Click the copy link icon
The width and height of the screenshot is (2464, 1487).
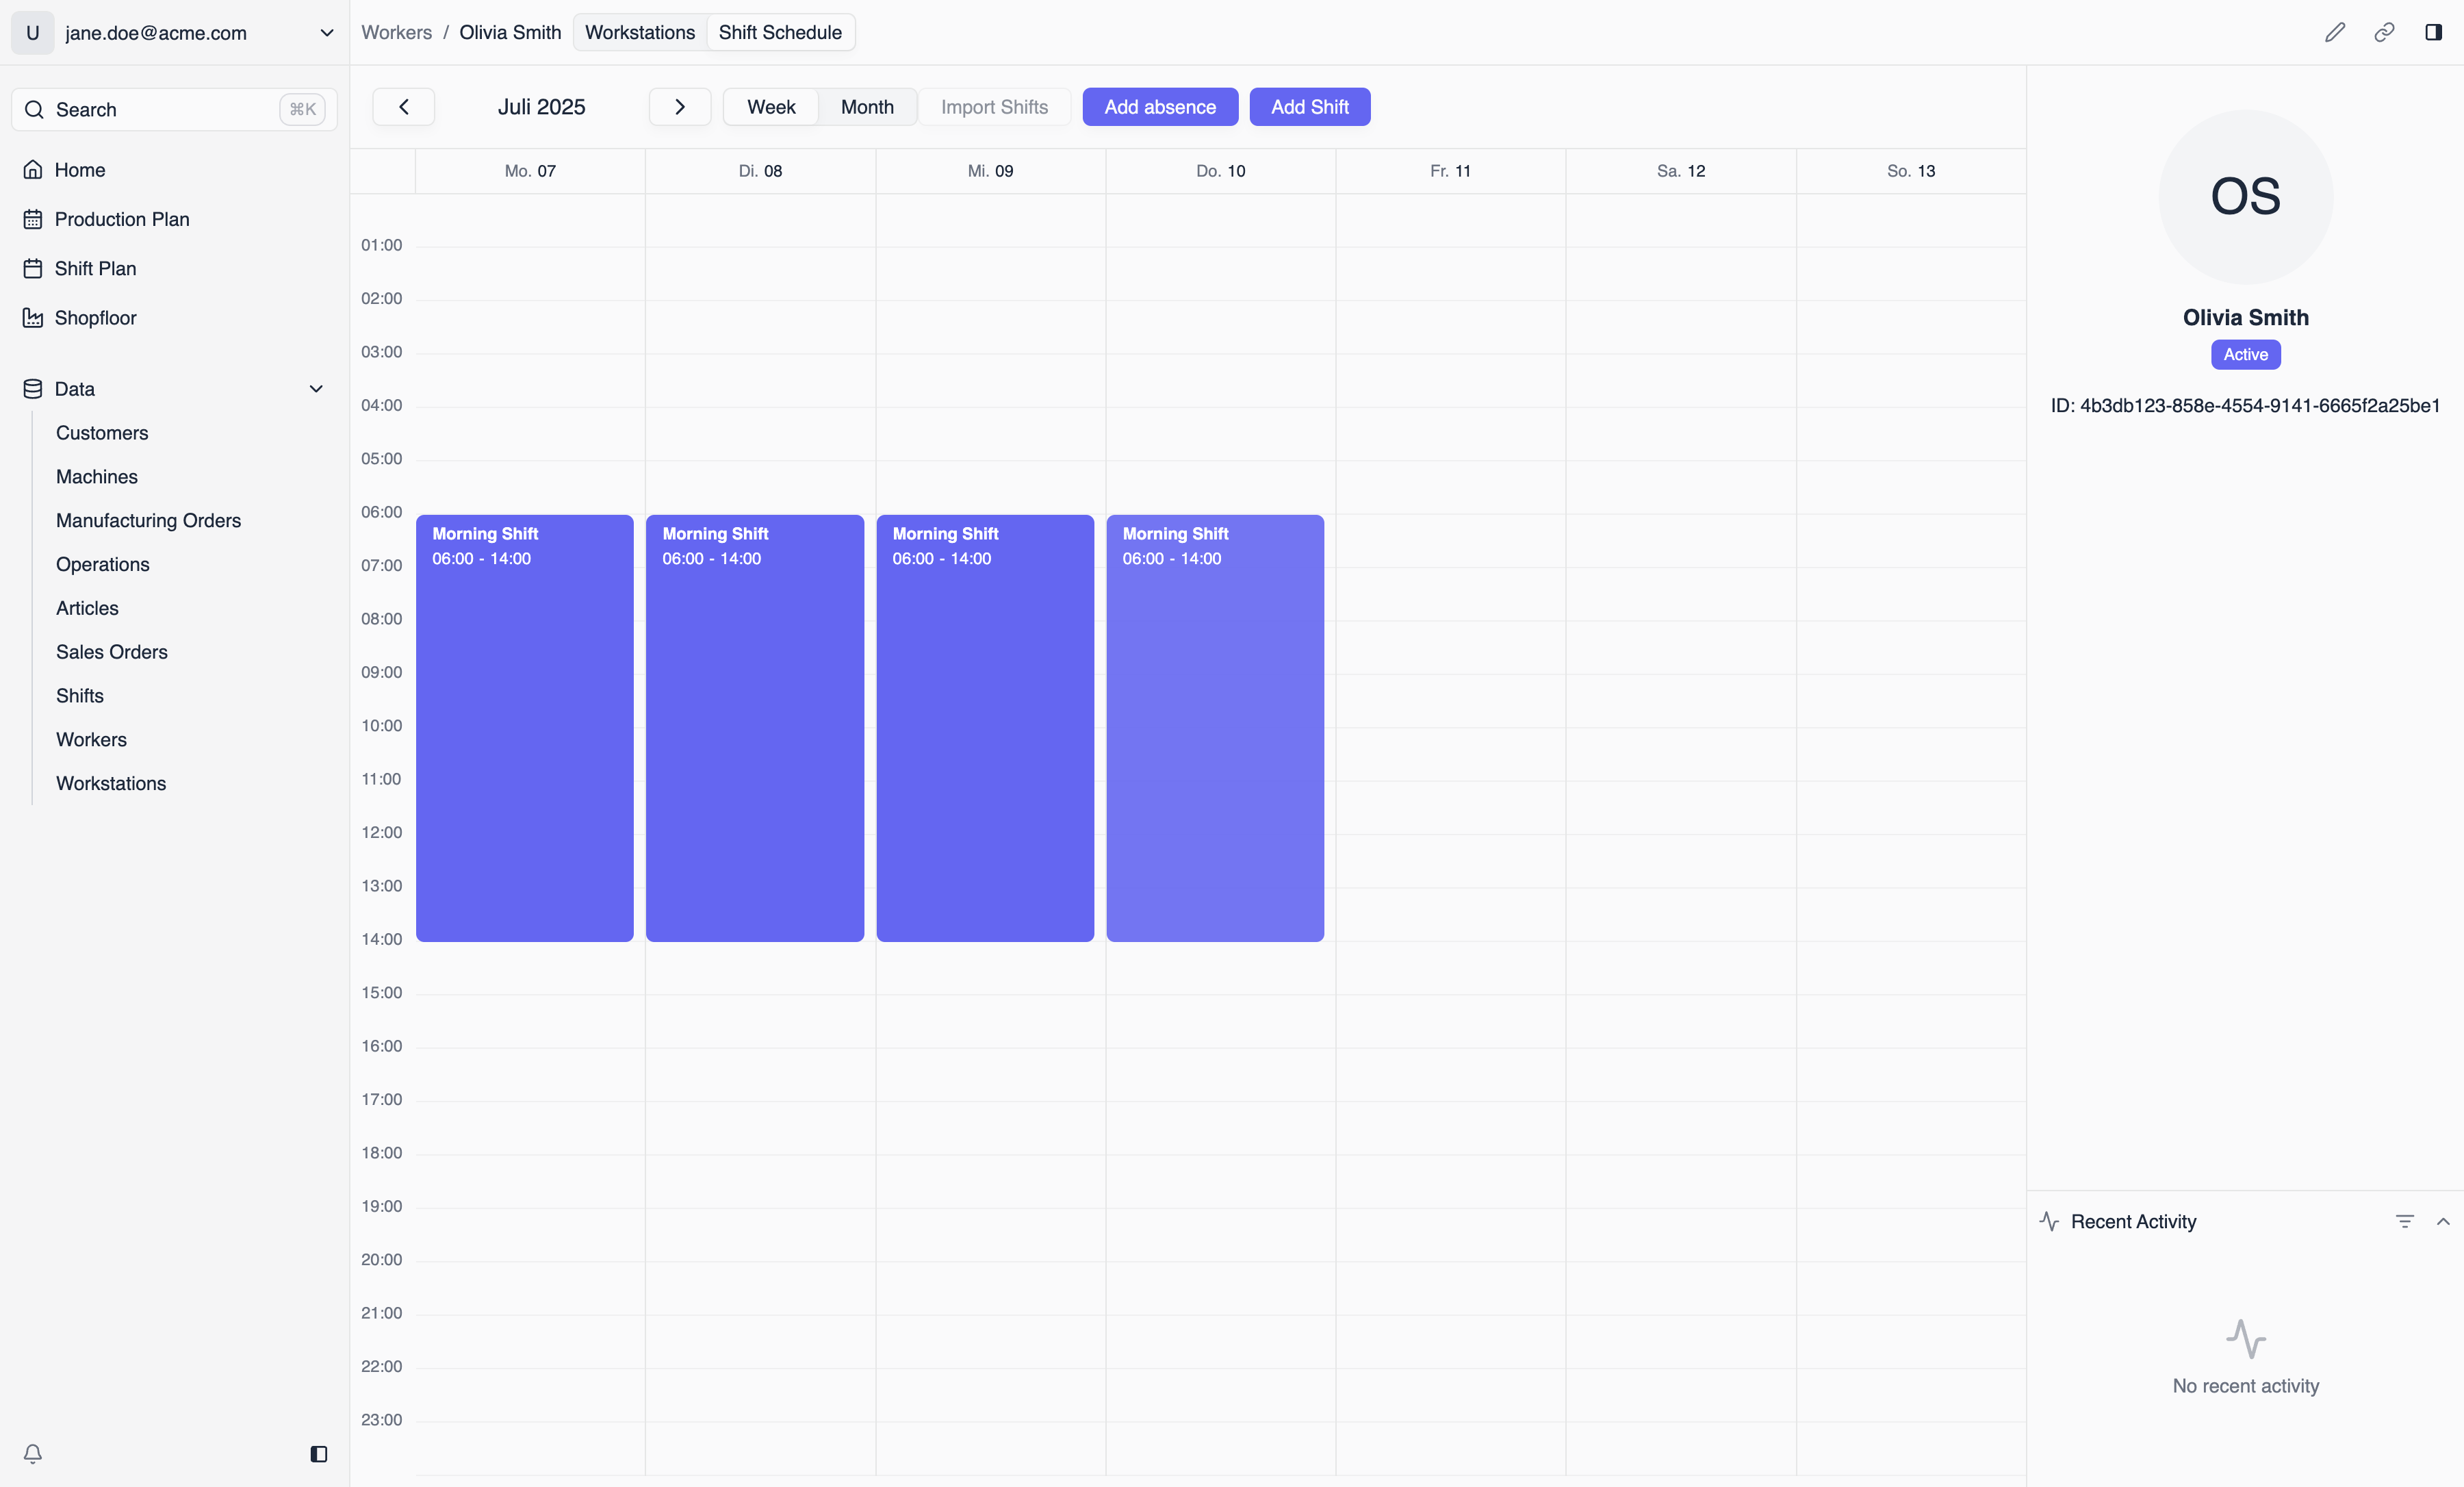[2384, 32]
